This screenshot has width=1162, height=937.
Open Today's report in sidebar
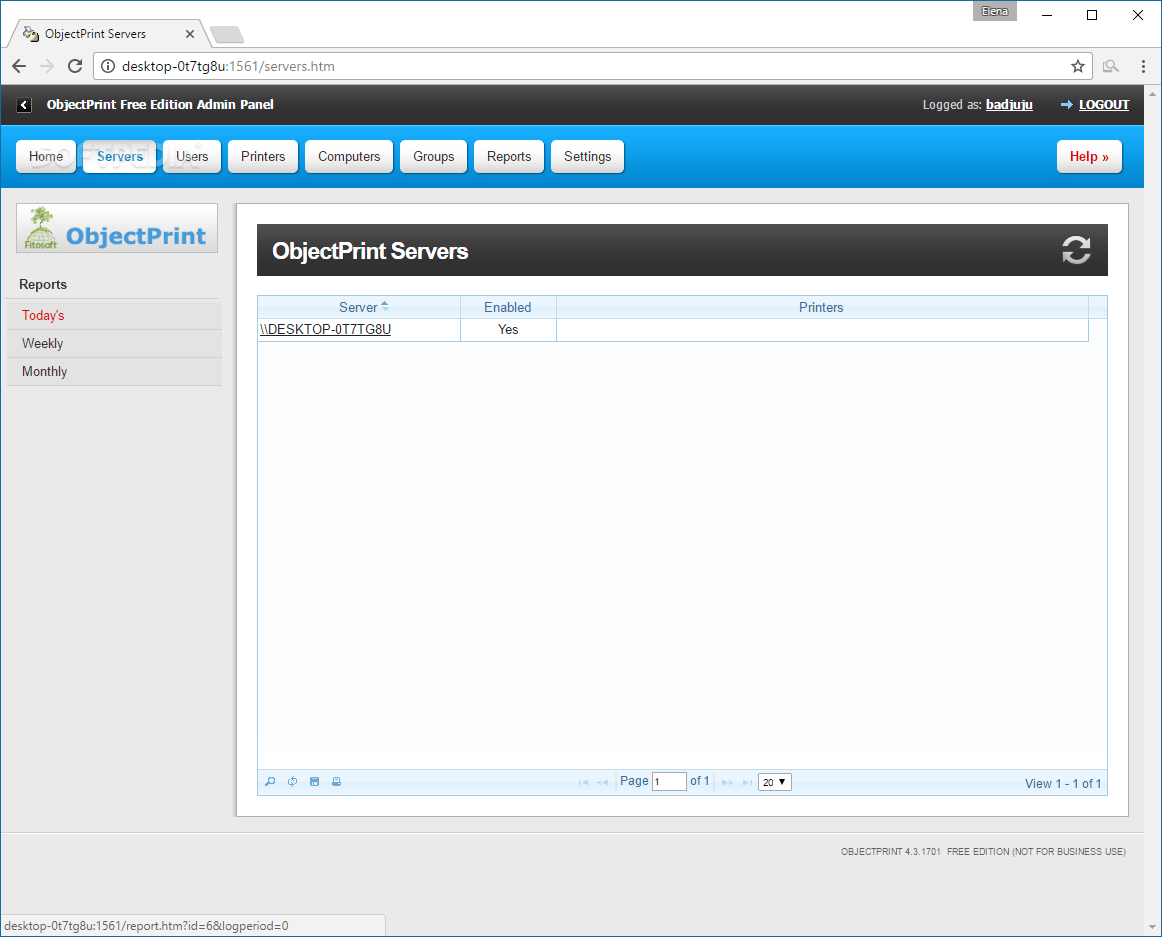point(114,316)
